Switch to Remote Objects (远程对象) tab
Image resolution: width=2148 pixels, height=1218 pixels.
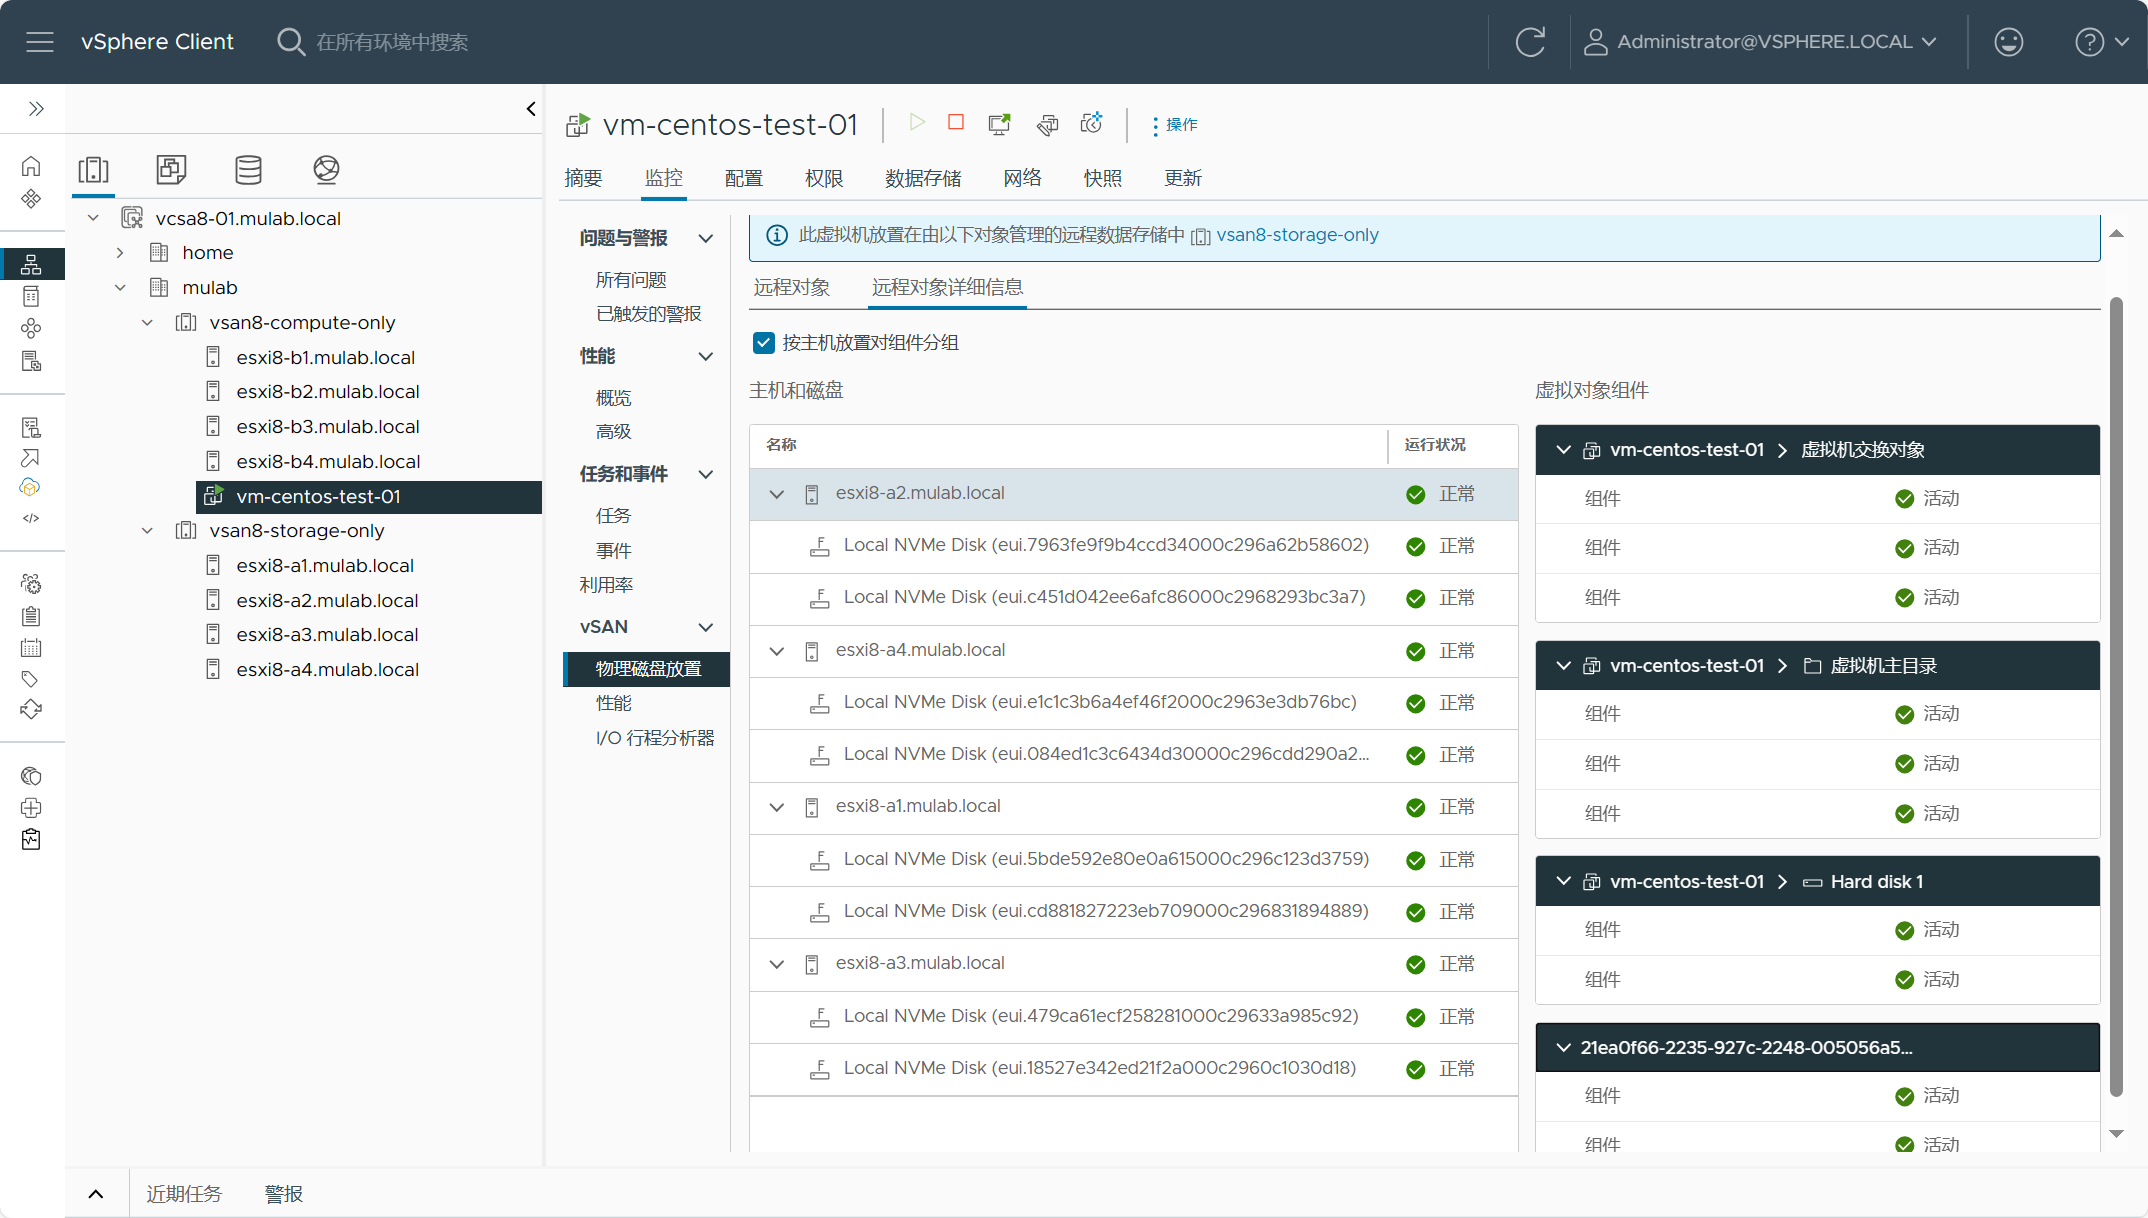pyautogui.click(x=792, y=288)
